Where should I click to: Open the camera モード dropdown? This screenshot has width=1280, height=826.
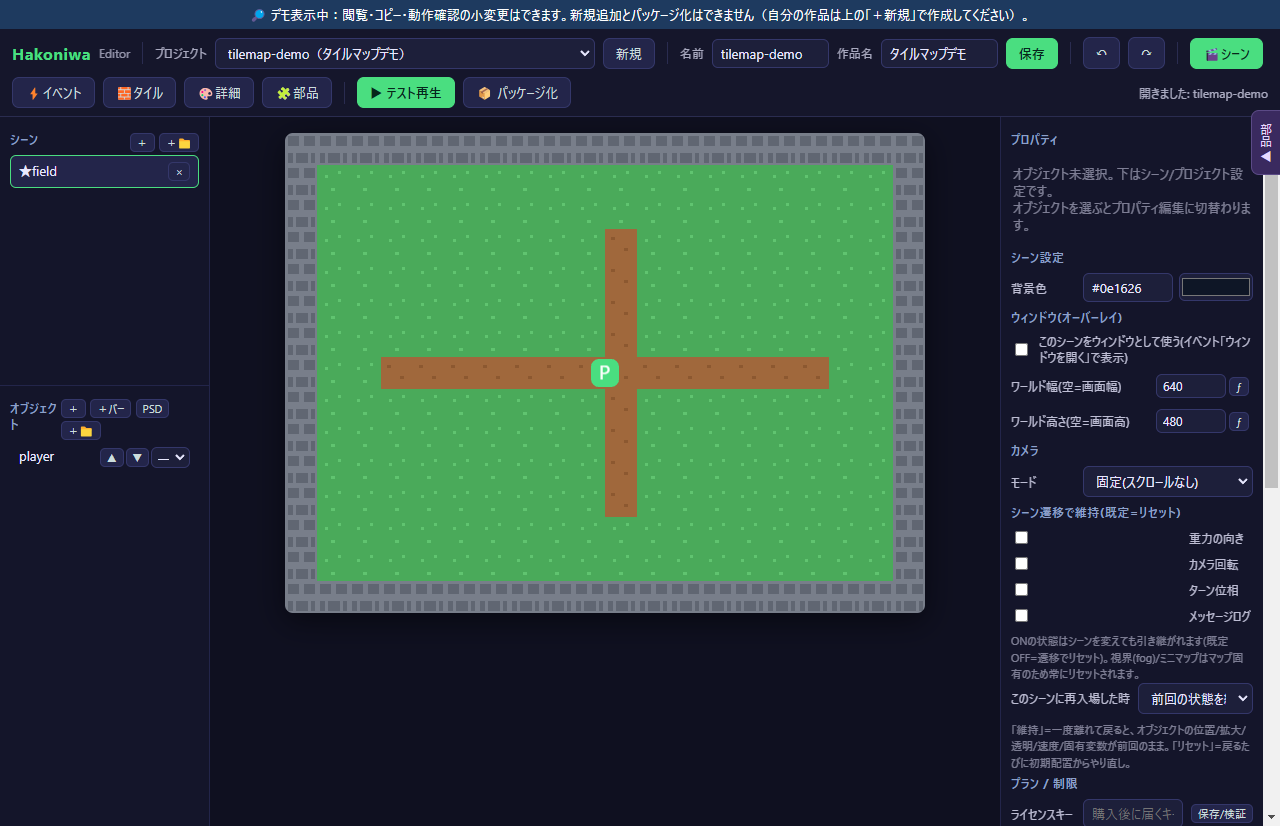pyautogui.click(x=1168, y=482)
